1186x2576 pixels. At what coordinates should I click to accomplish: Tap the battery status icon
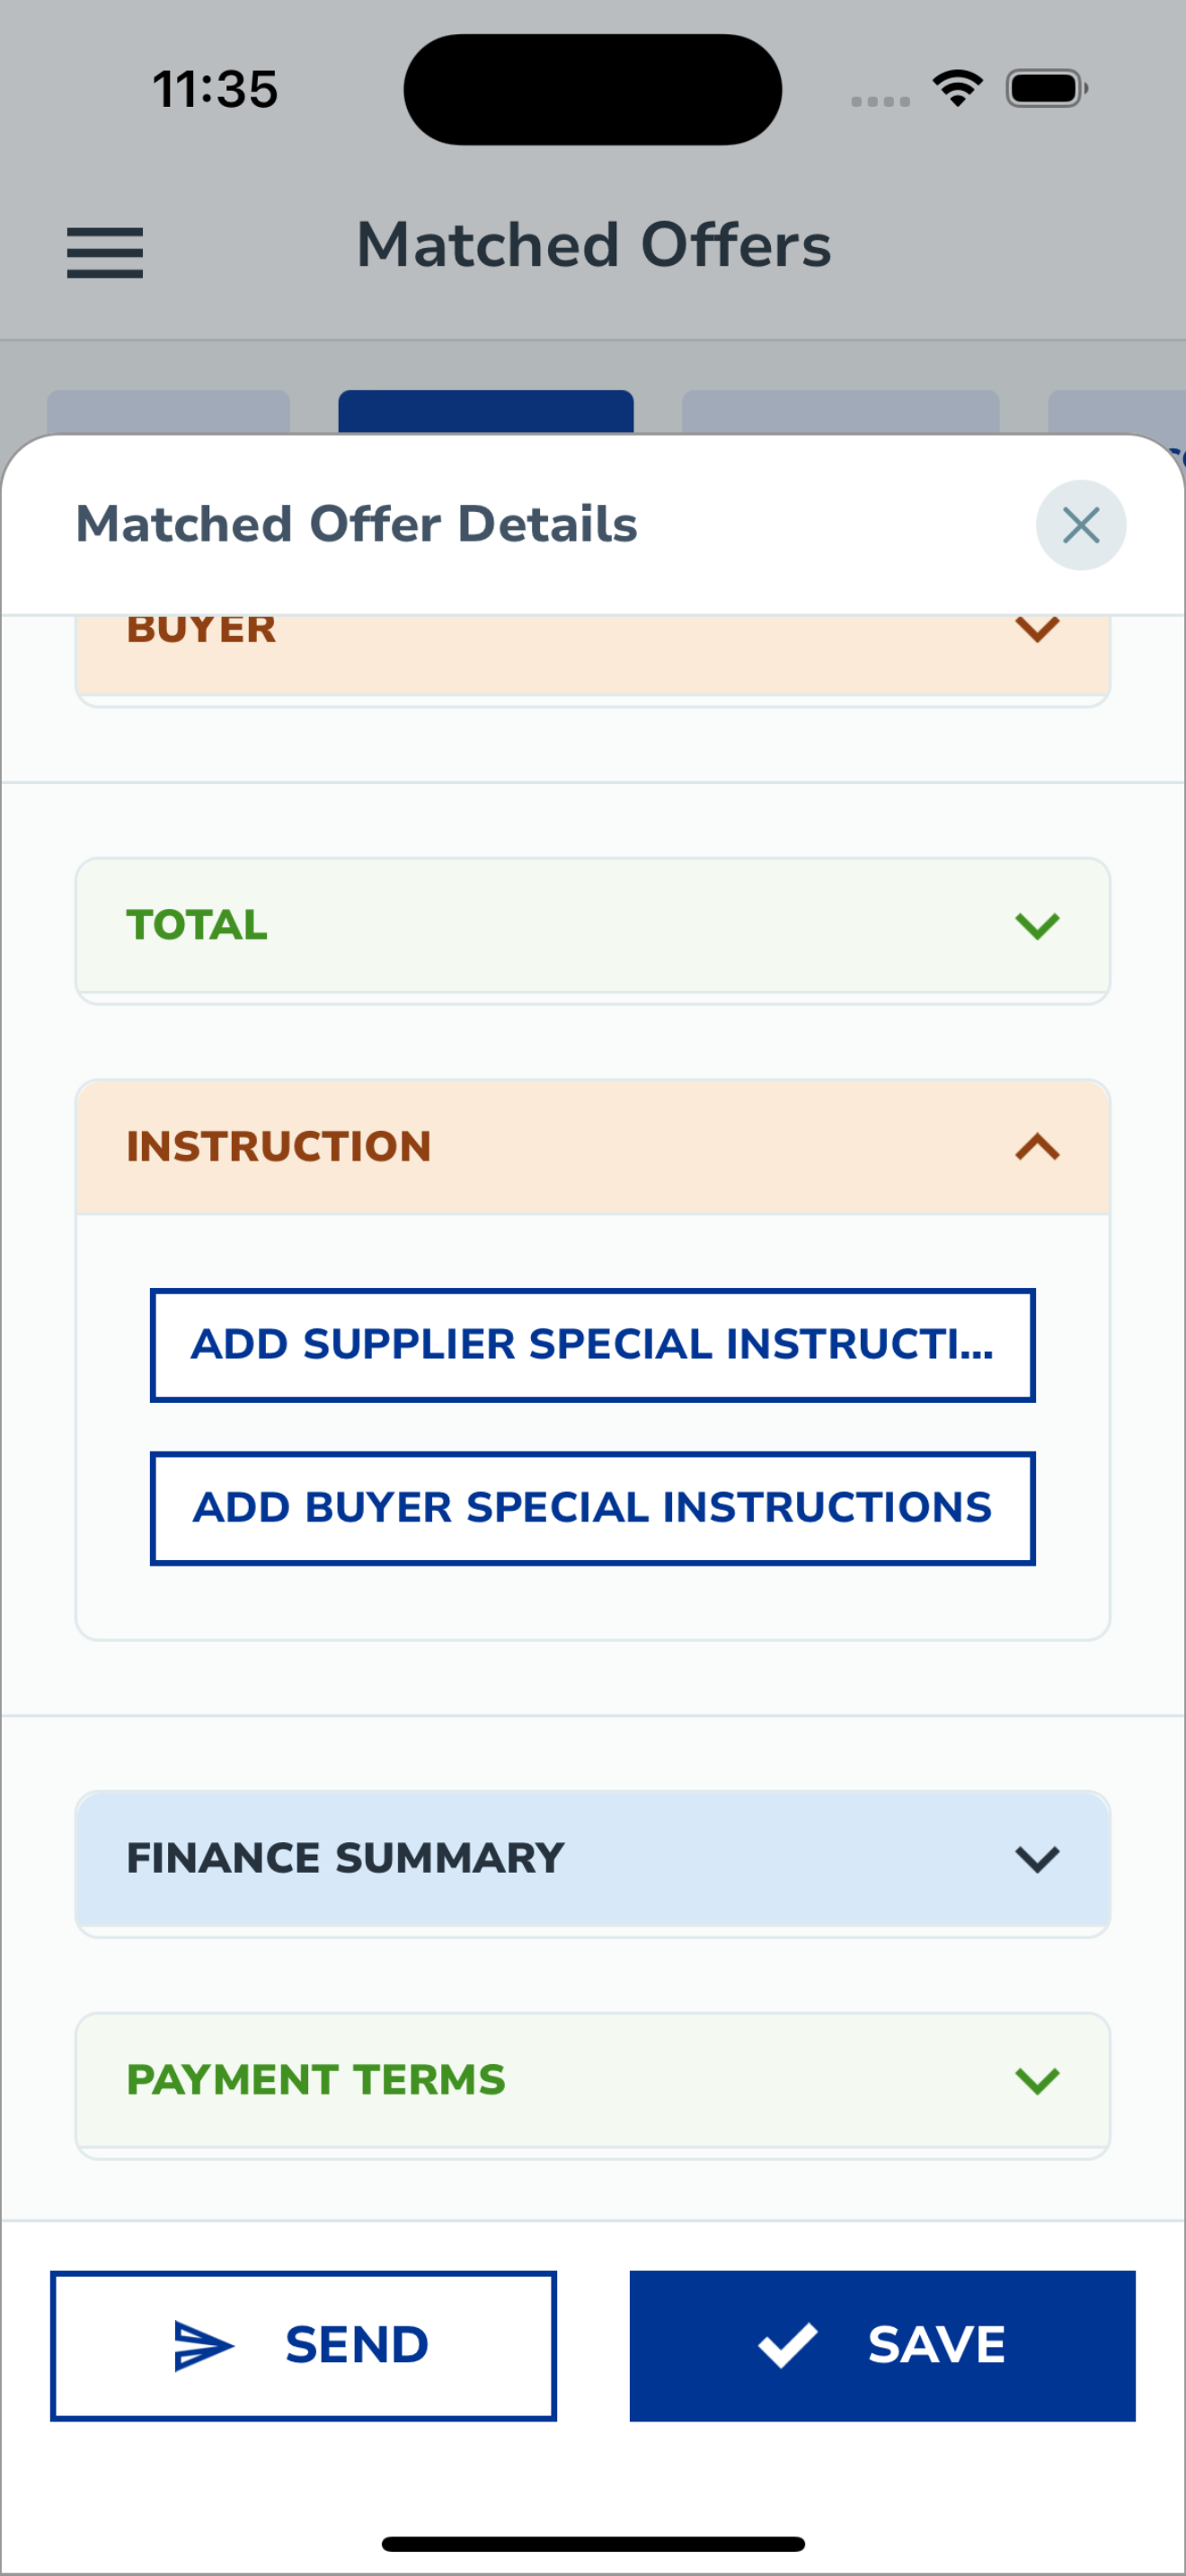[1047, 88]
